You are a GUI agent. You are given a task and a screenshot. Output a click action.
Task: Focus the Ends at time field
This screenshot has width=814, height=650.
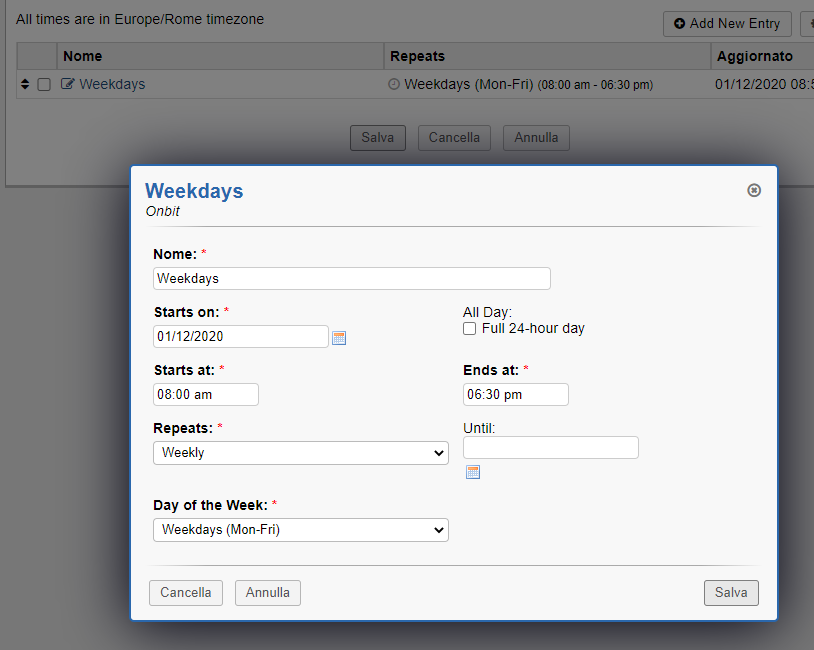pos(515,395)
